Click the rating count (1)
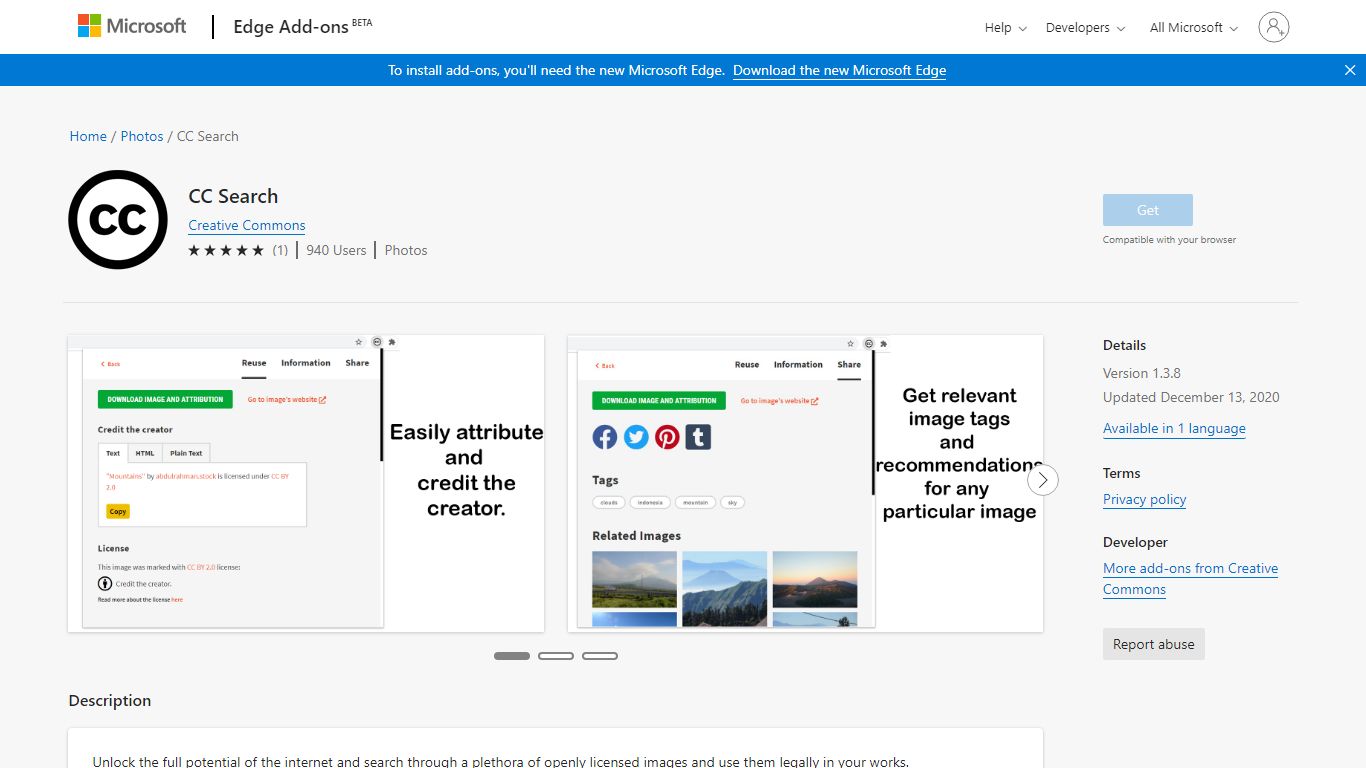 coord(280,250)
